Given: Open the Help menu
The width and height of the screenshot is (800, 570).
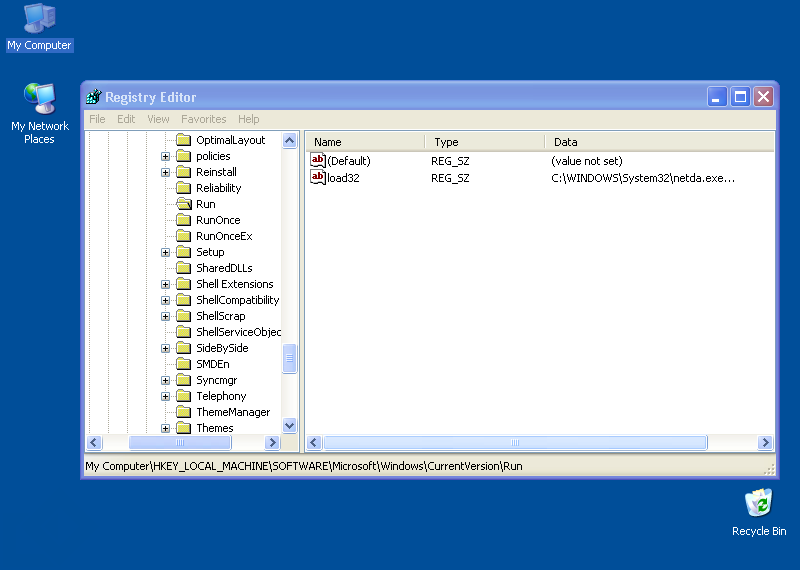Looking at the screenshot, I should [x=248, y=119].
